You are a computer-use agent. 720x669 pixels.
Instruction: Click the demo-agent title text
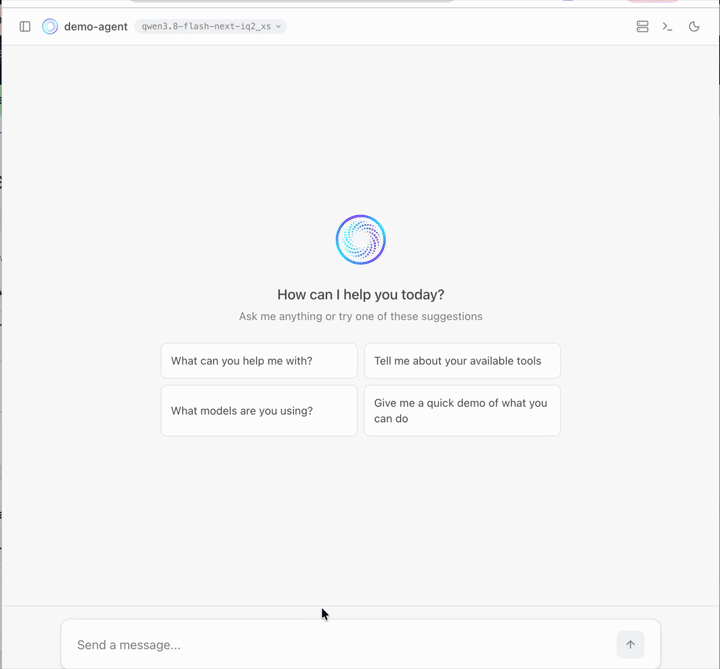(x=96, y=27)
